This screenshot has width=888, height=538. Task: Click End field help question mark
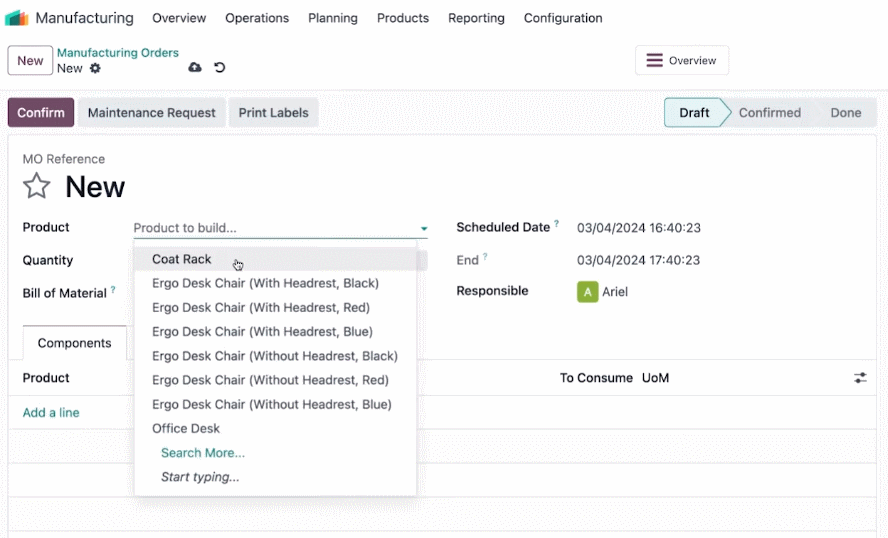click(x=485, y=256)
